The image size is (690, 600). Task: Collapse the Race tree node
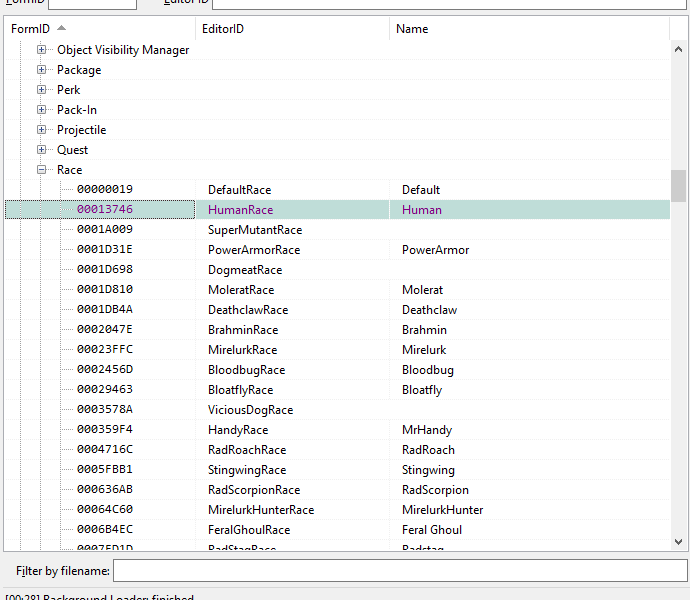click(x=42, y=170)
